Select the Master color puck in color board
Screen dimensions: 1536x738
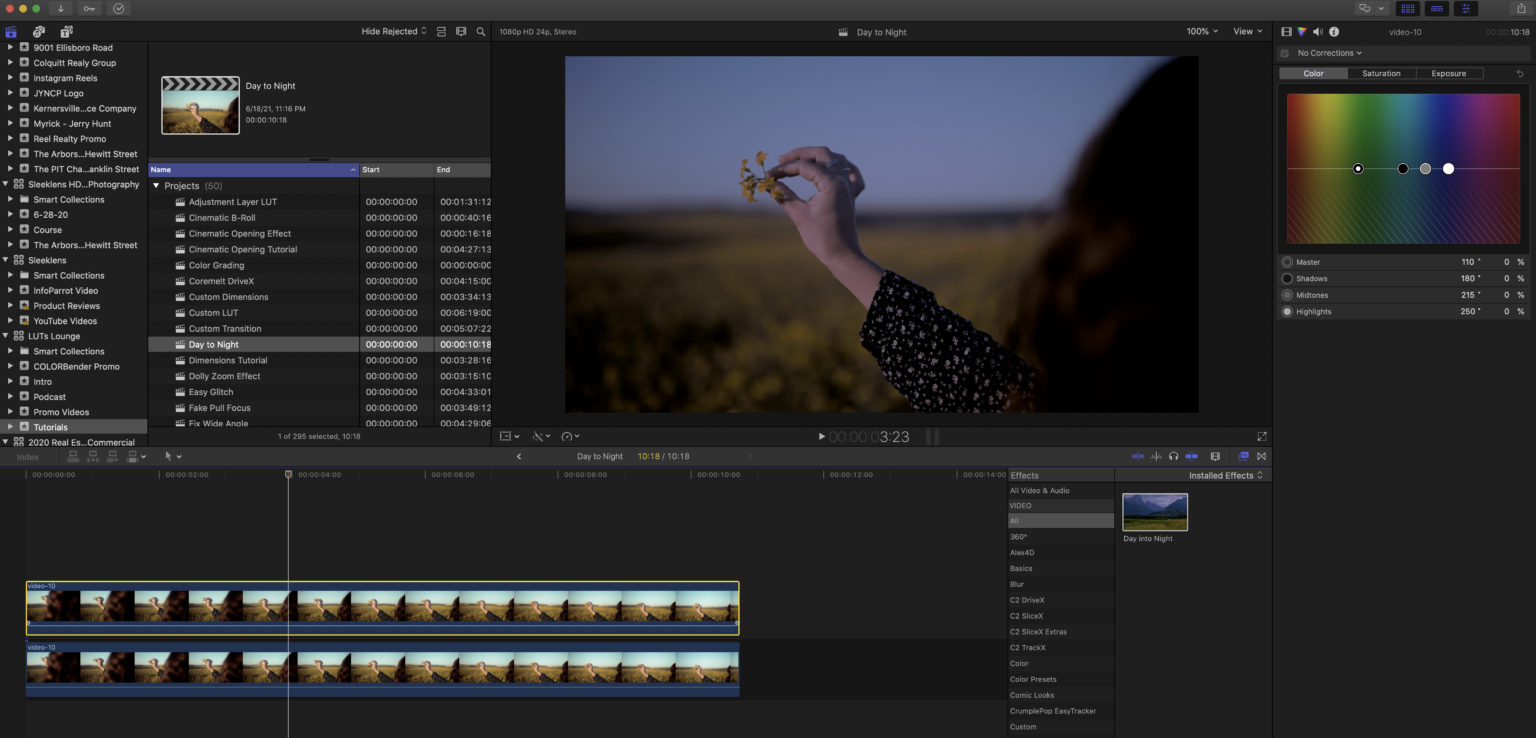(x=1358, y=169)
